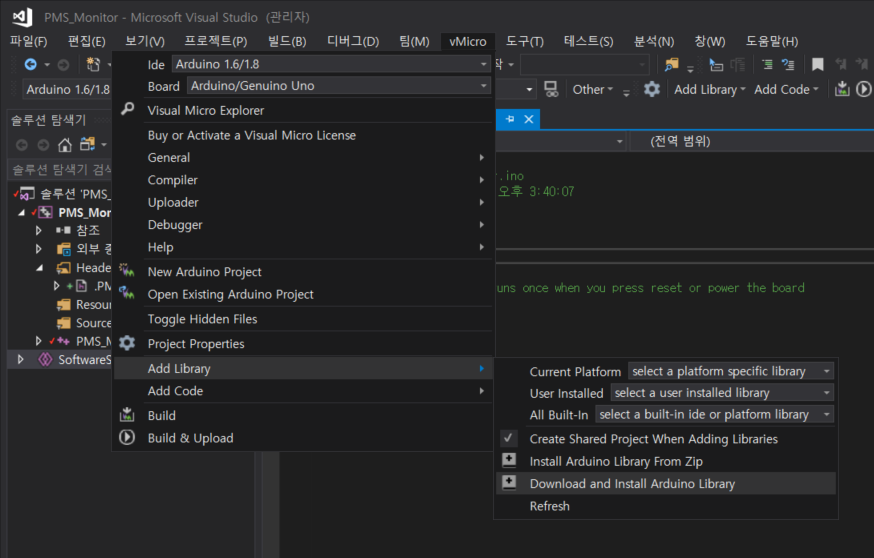The height and width of the screenshot is (558, 874).
Task: Select Project Properties menu entry
Action: [x=304, y=344]
